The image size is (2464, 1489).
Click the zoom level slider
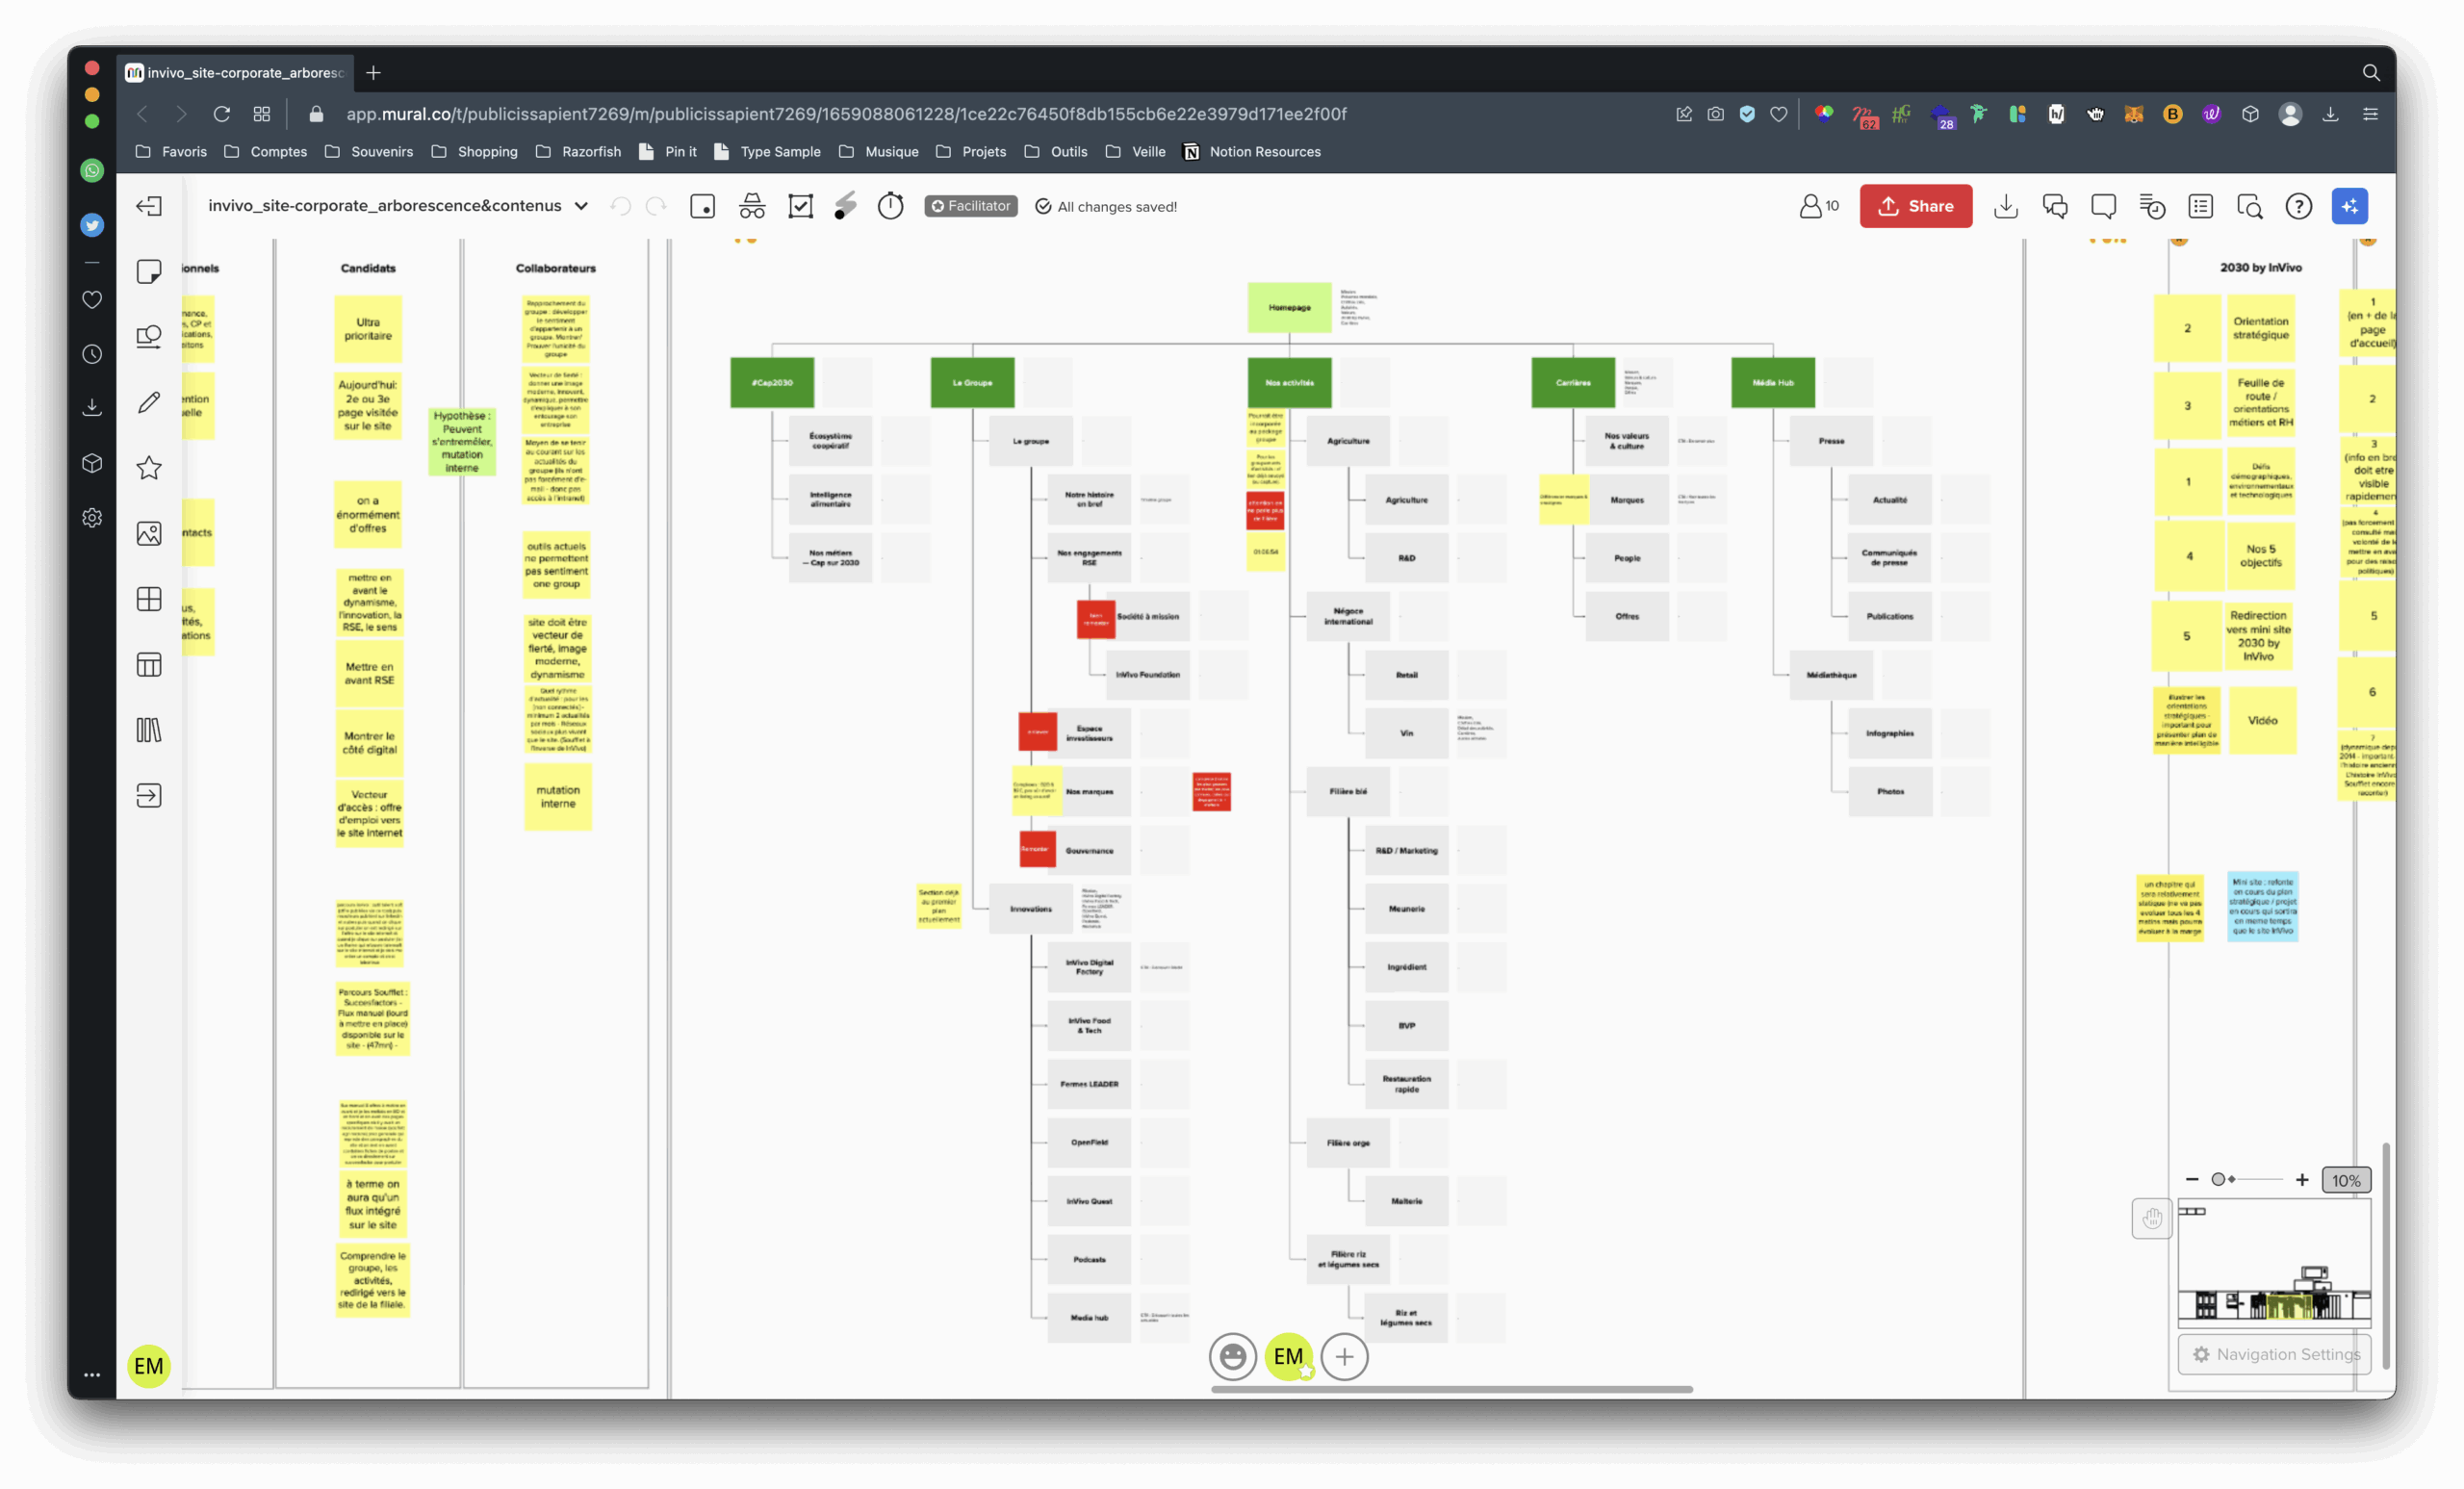pyautogui.click(x=2246, y=1180)
